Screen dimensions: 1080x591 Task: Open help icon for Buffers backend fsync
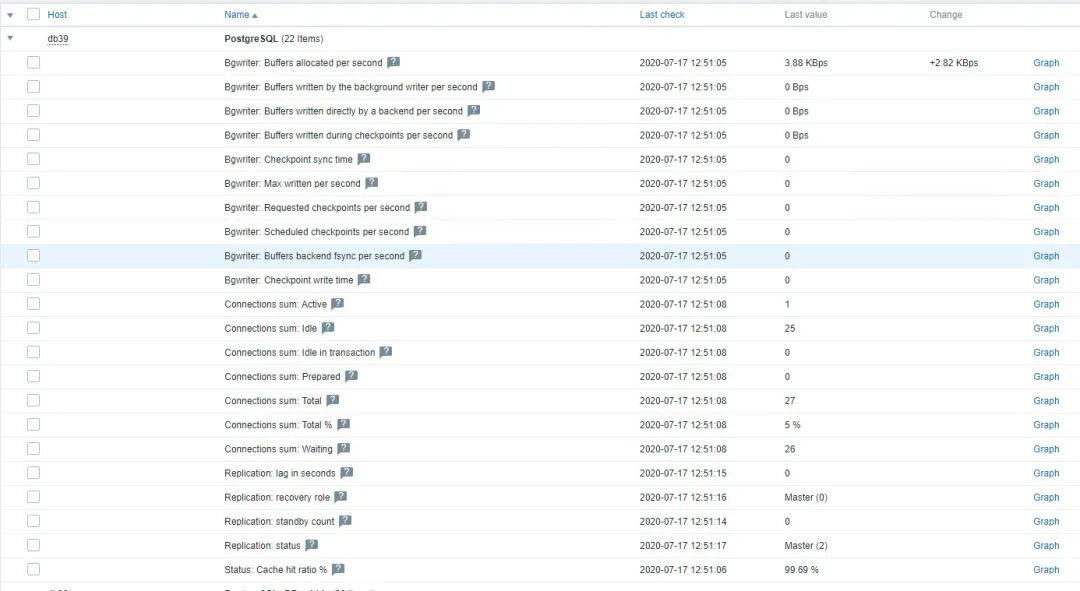tap(415, 255)
